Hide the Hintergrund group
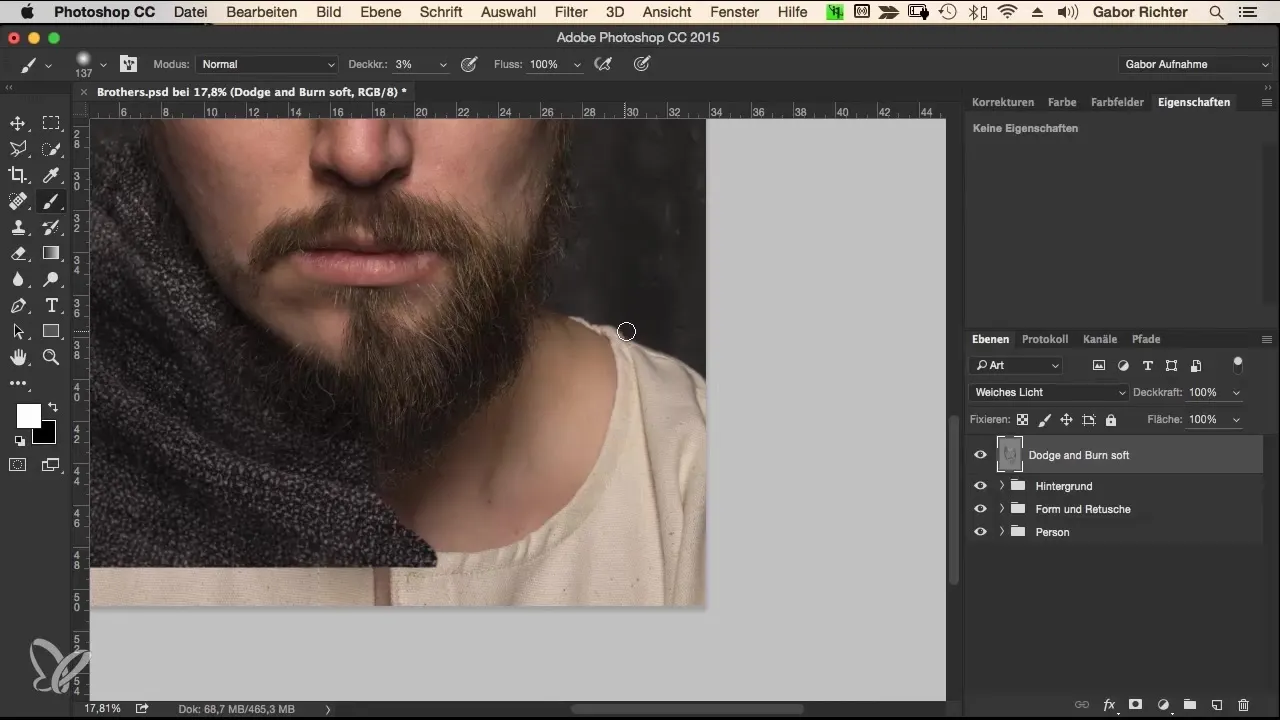 pos(980,486)
